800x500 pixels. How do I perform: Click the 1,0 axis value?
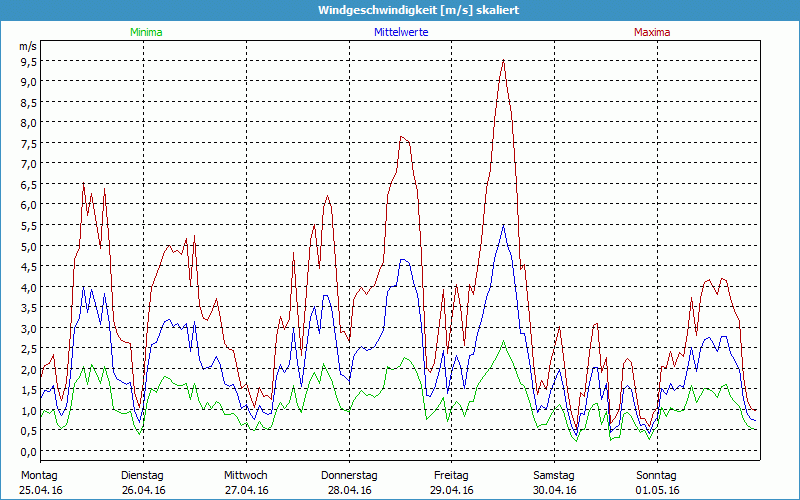(x=28, y=411)
